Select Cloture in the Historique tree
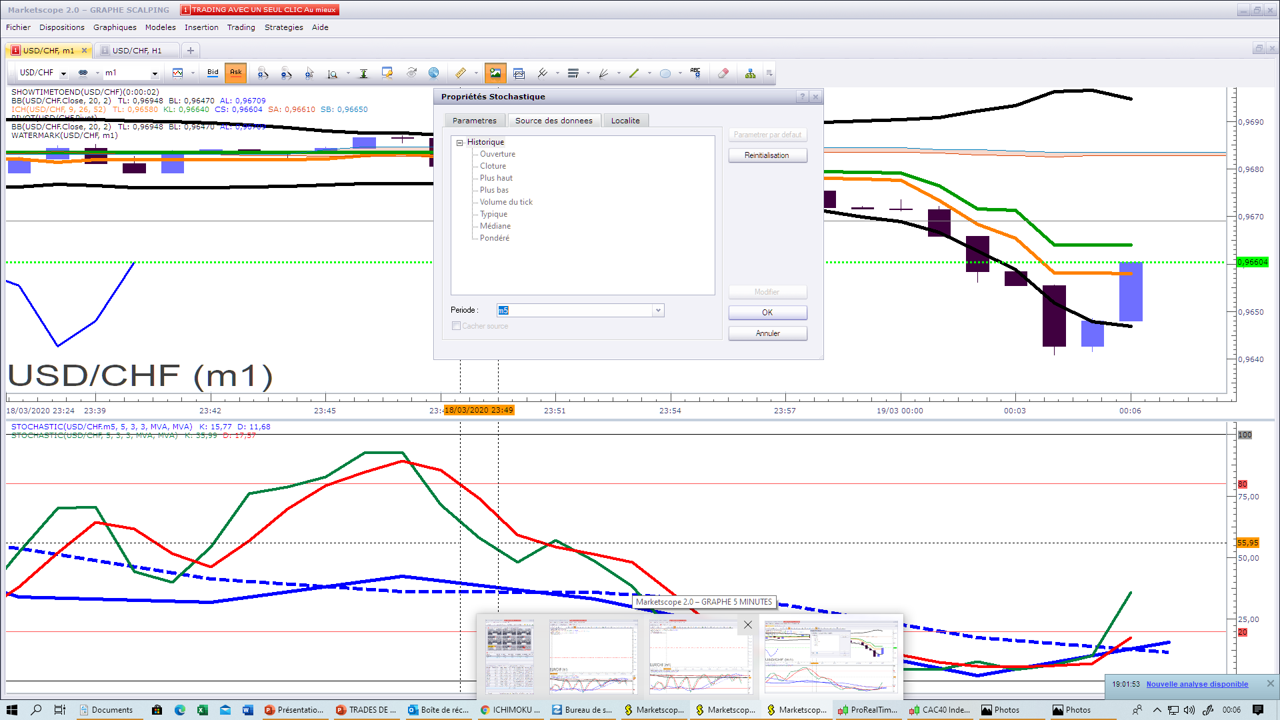Viewport: 1280px width, 720px height. 493,166
